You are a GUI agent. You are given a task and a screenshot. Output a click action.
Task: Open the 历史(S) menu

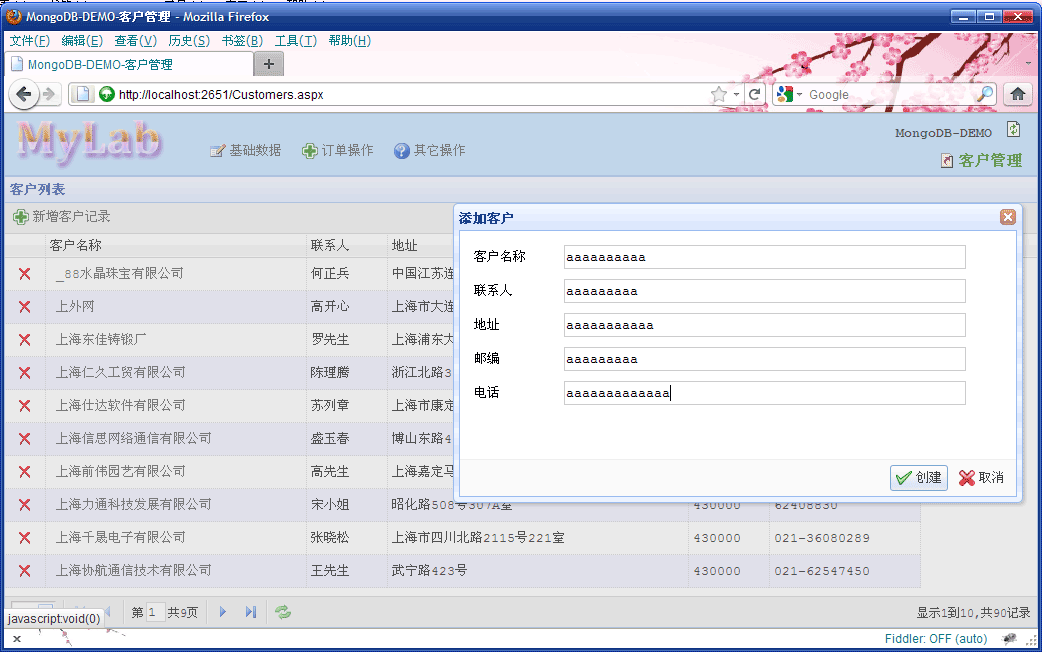(189, 41)
